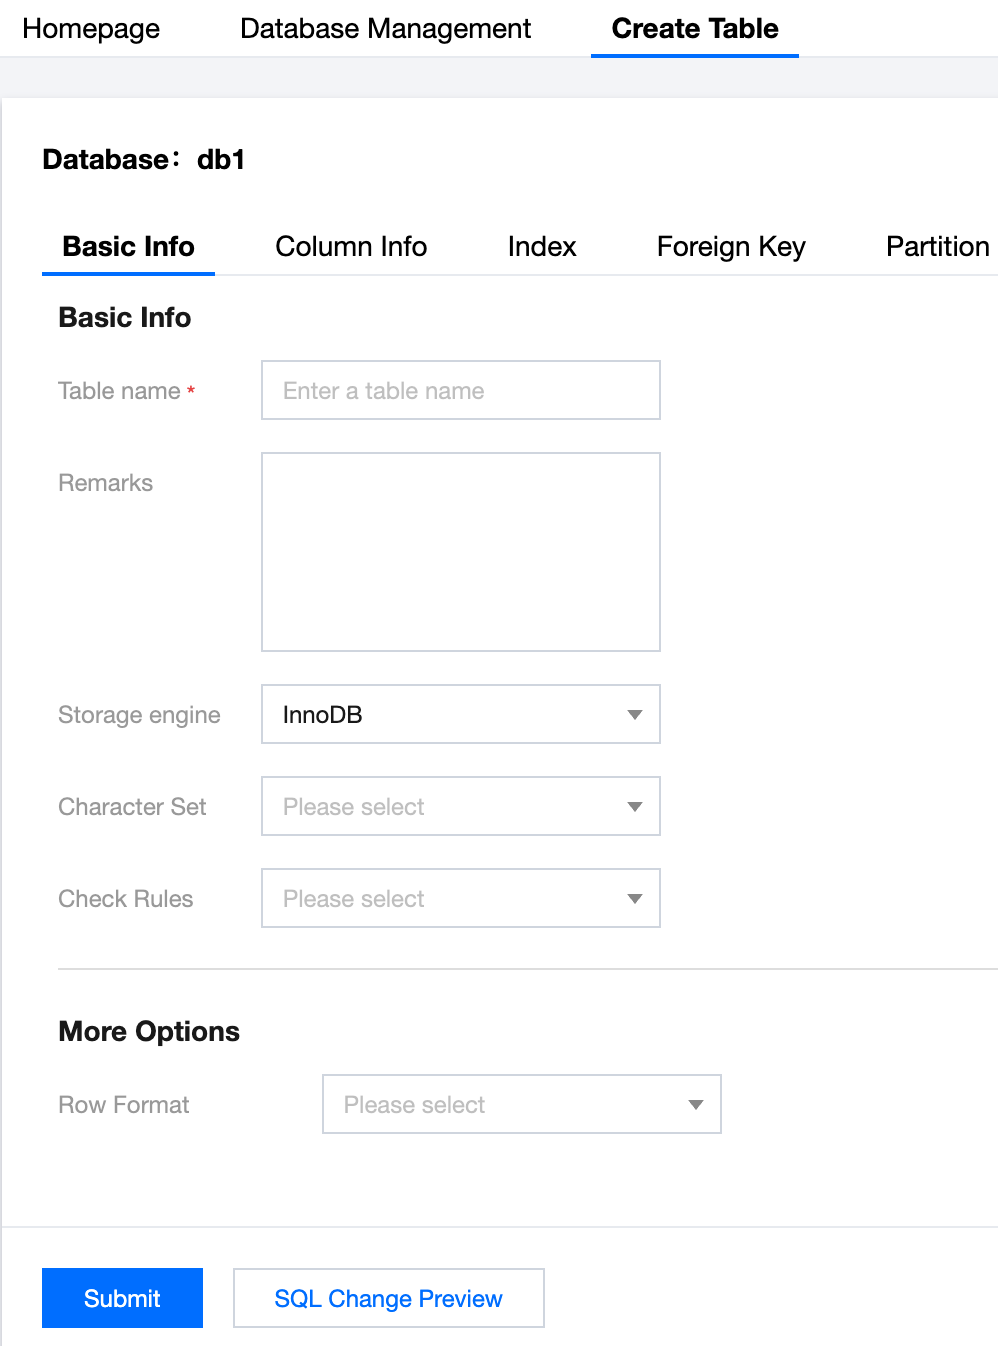This screenshot has height=1346, width=998.
Task: Click the SQL Change Preview button
Action: coord(388,1298)
